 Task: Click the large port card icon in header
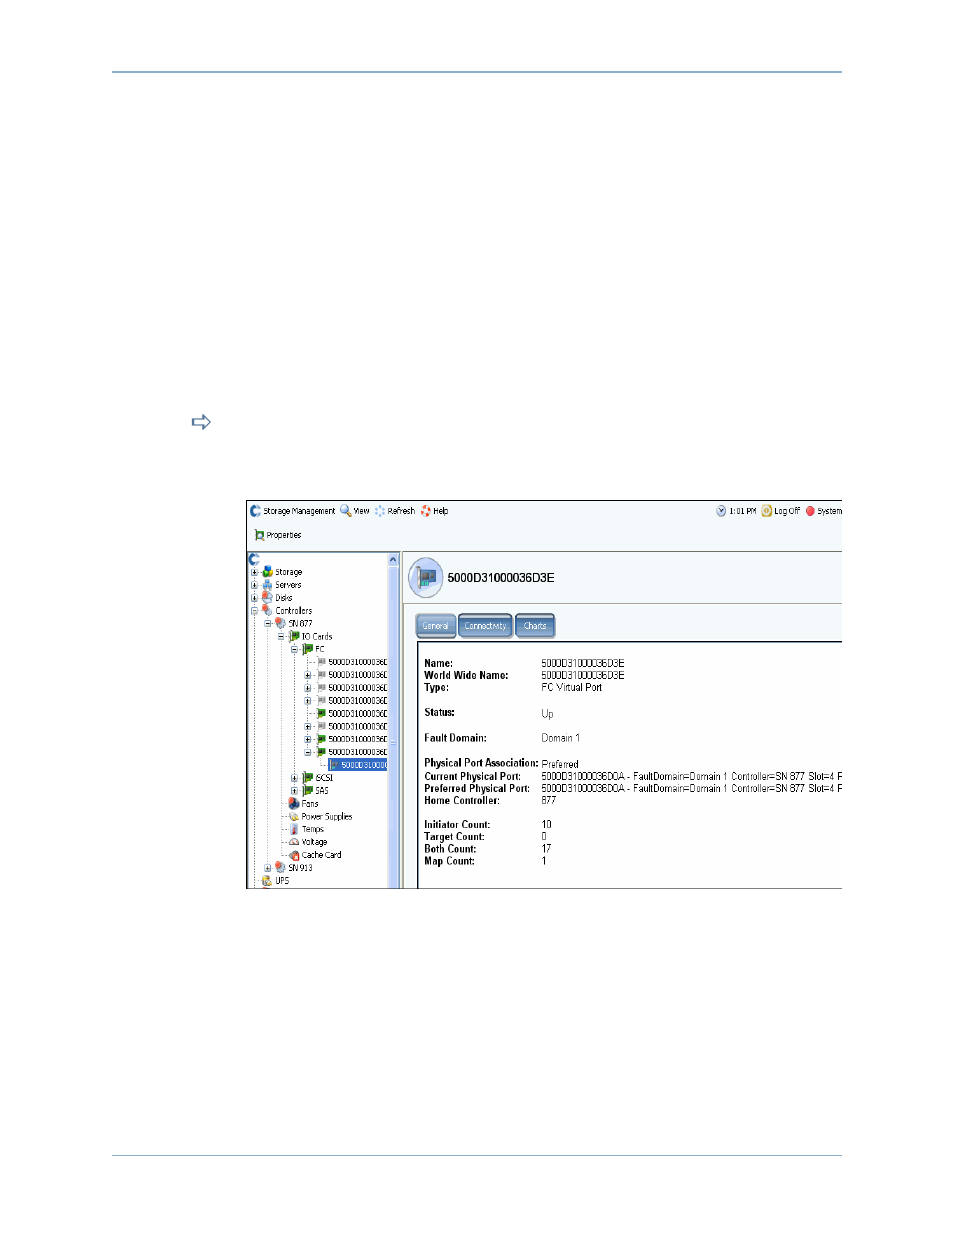(426, 577)
